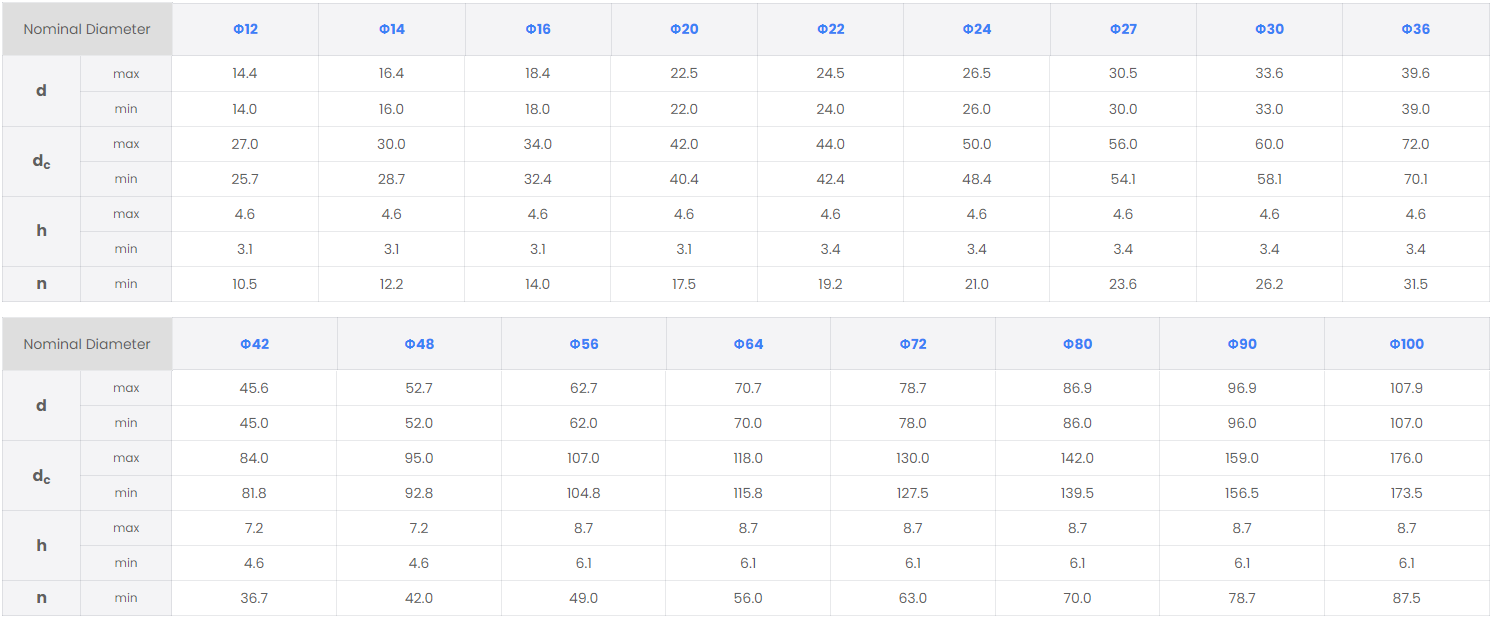Select the n min value 87.5 for Φ100

(1406, 599)
